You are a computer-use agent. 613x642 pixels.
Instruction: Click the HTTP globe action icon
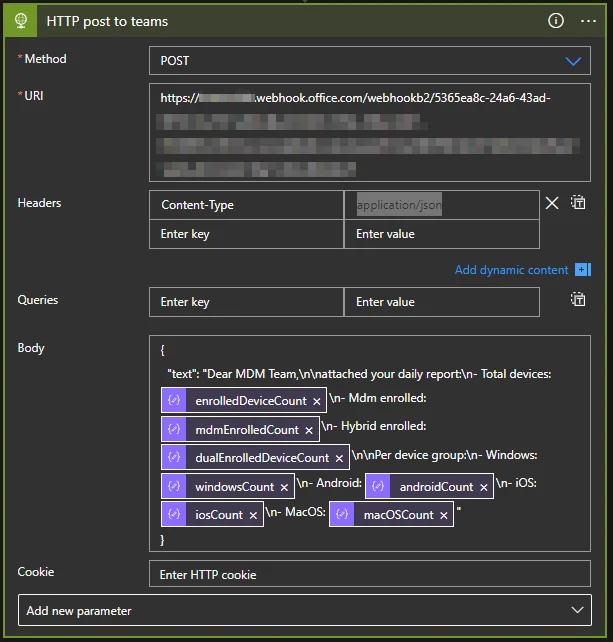tap(21, 21)
